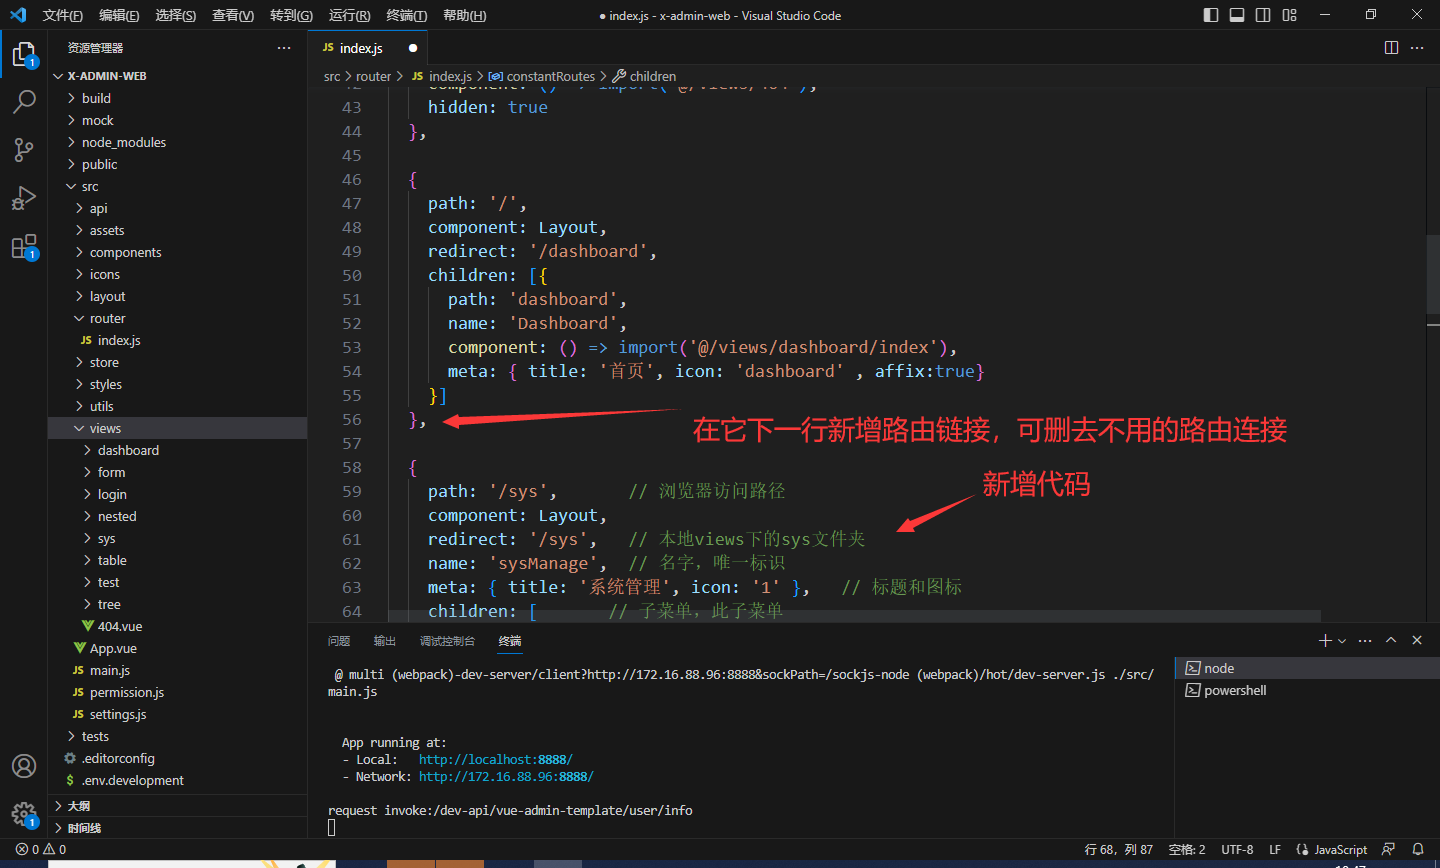Click the split editor right icon

coord(1391,47)
